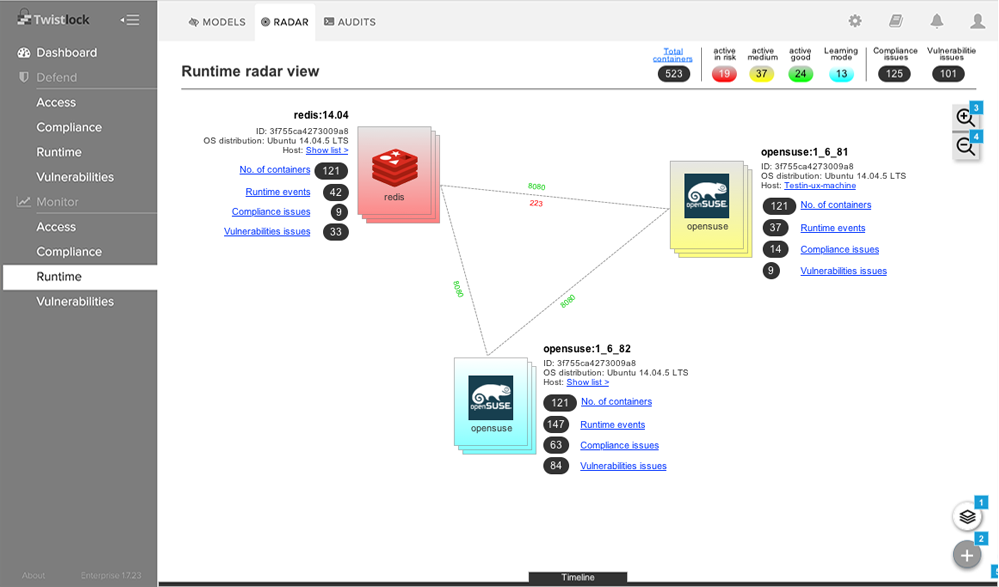This screenshot has height=587, width=999.
Task: Click the About link in sidebar footer
Action: click(33, 576)
